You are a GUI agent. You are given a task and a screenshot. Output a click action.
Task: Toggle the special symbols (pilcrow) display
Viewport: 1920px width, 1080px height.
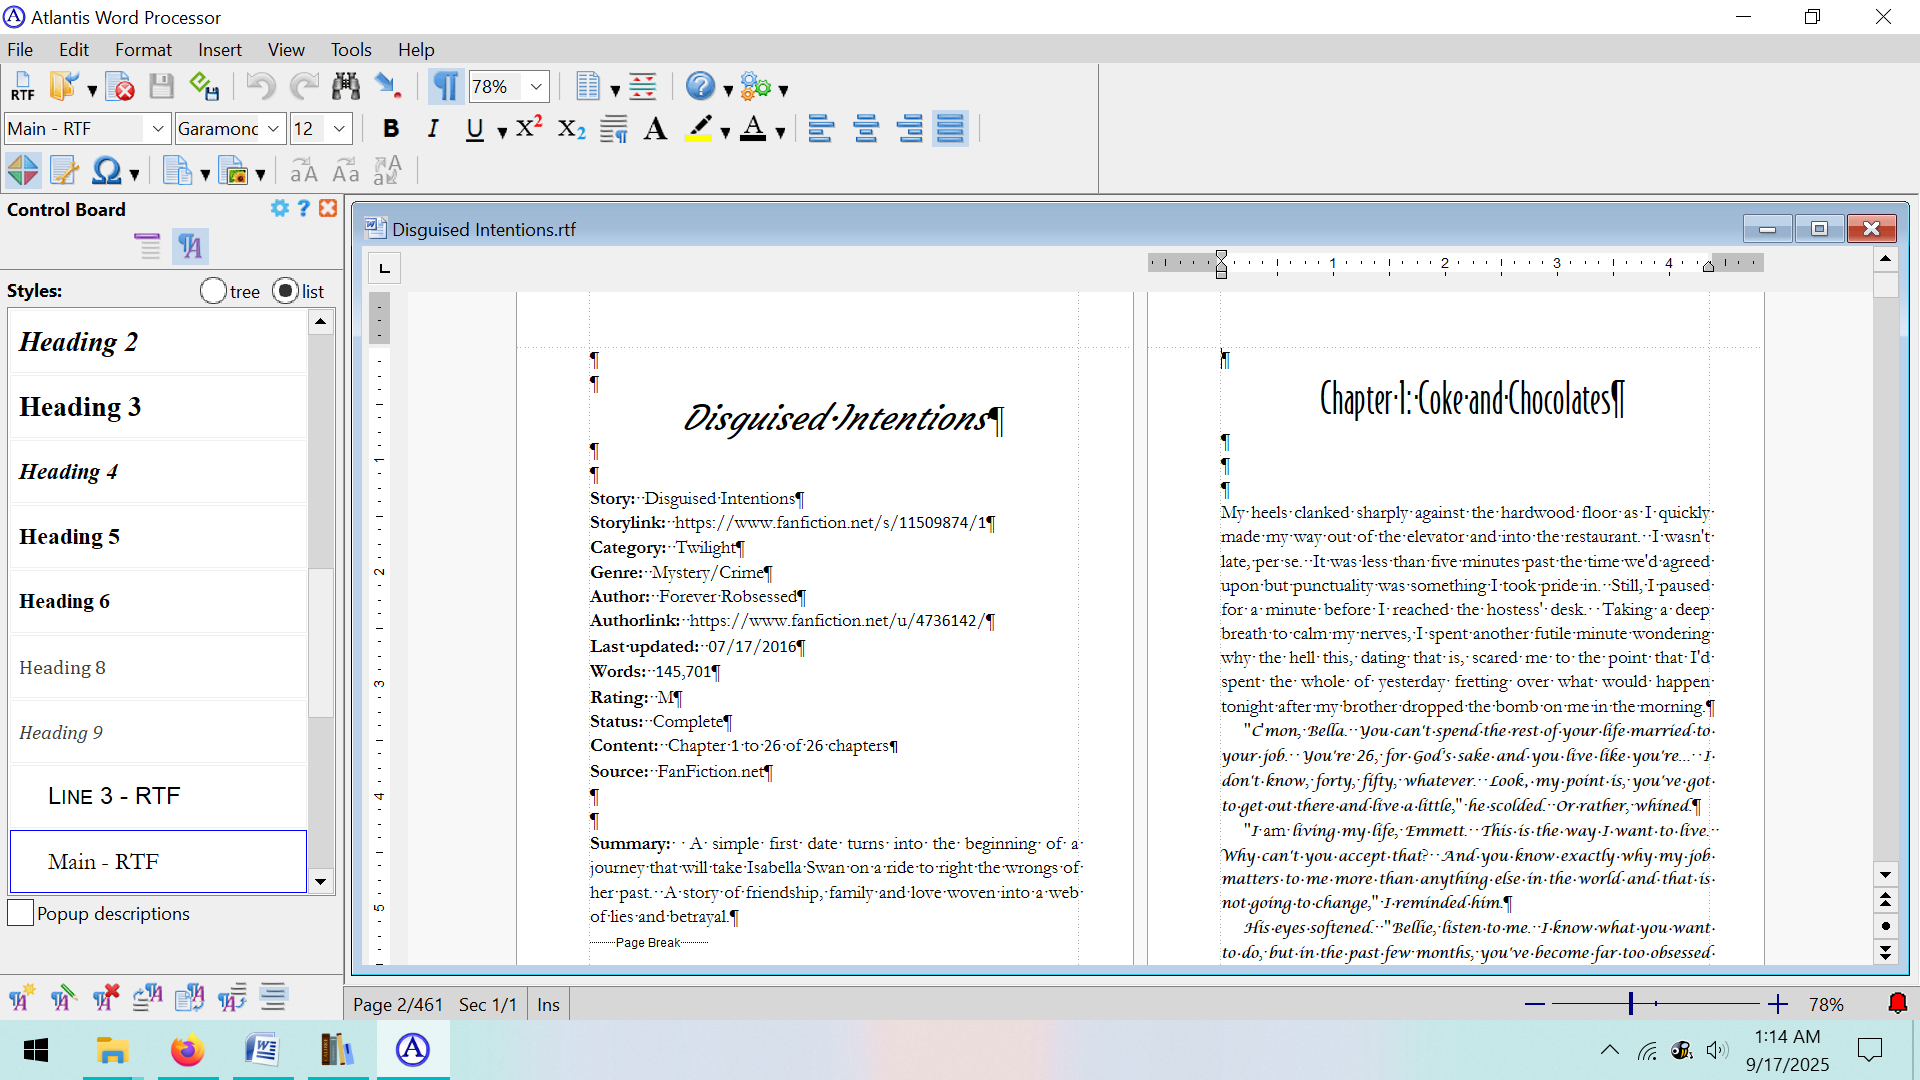click(446, 87)
